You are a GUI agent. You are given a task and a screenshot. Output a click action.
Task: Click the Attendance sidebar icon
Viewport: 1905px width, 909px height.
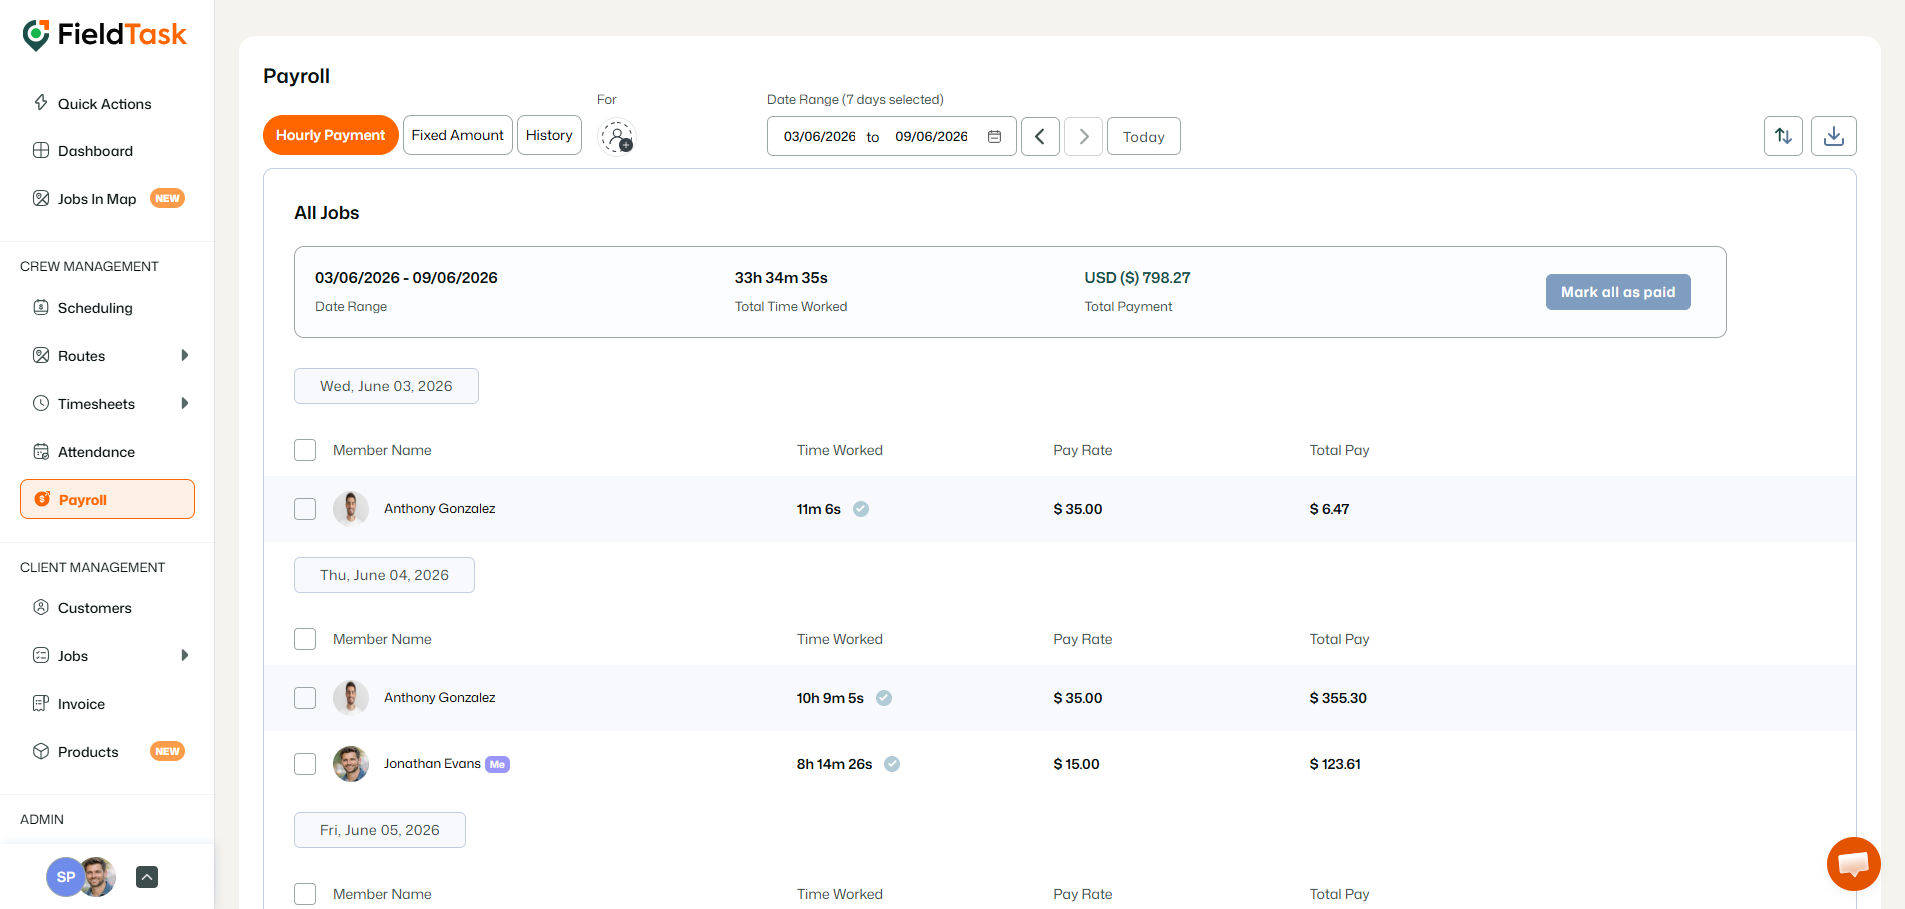point(41,451)
